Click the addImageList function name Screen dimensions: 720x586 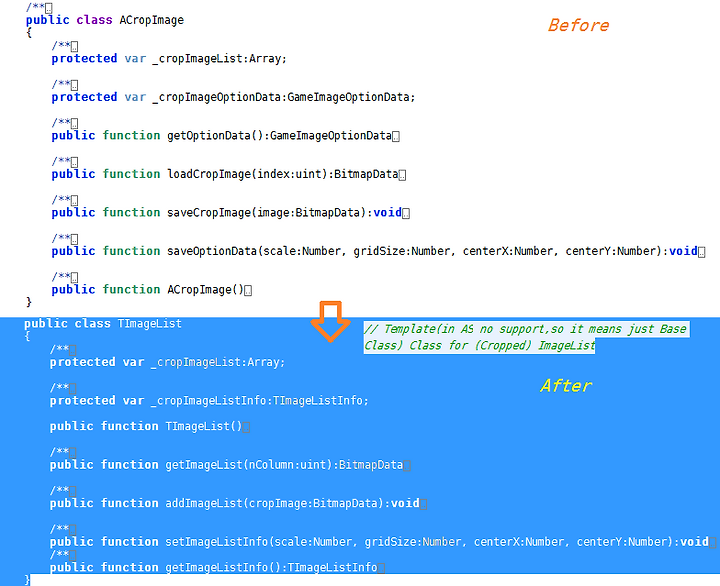tap(204, 504)
